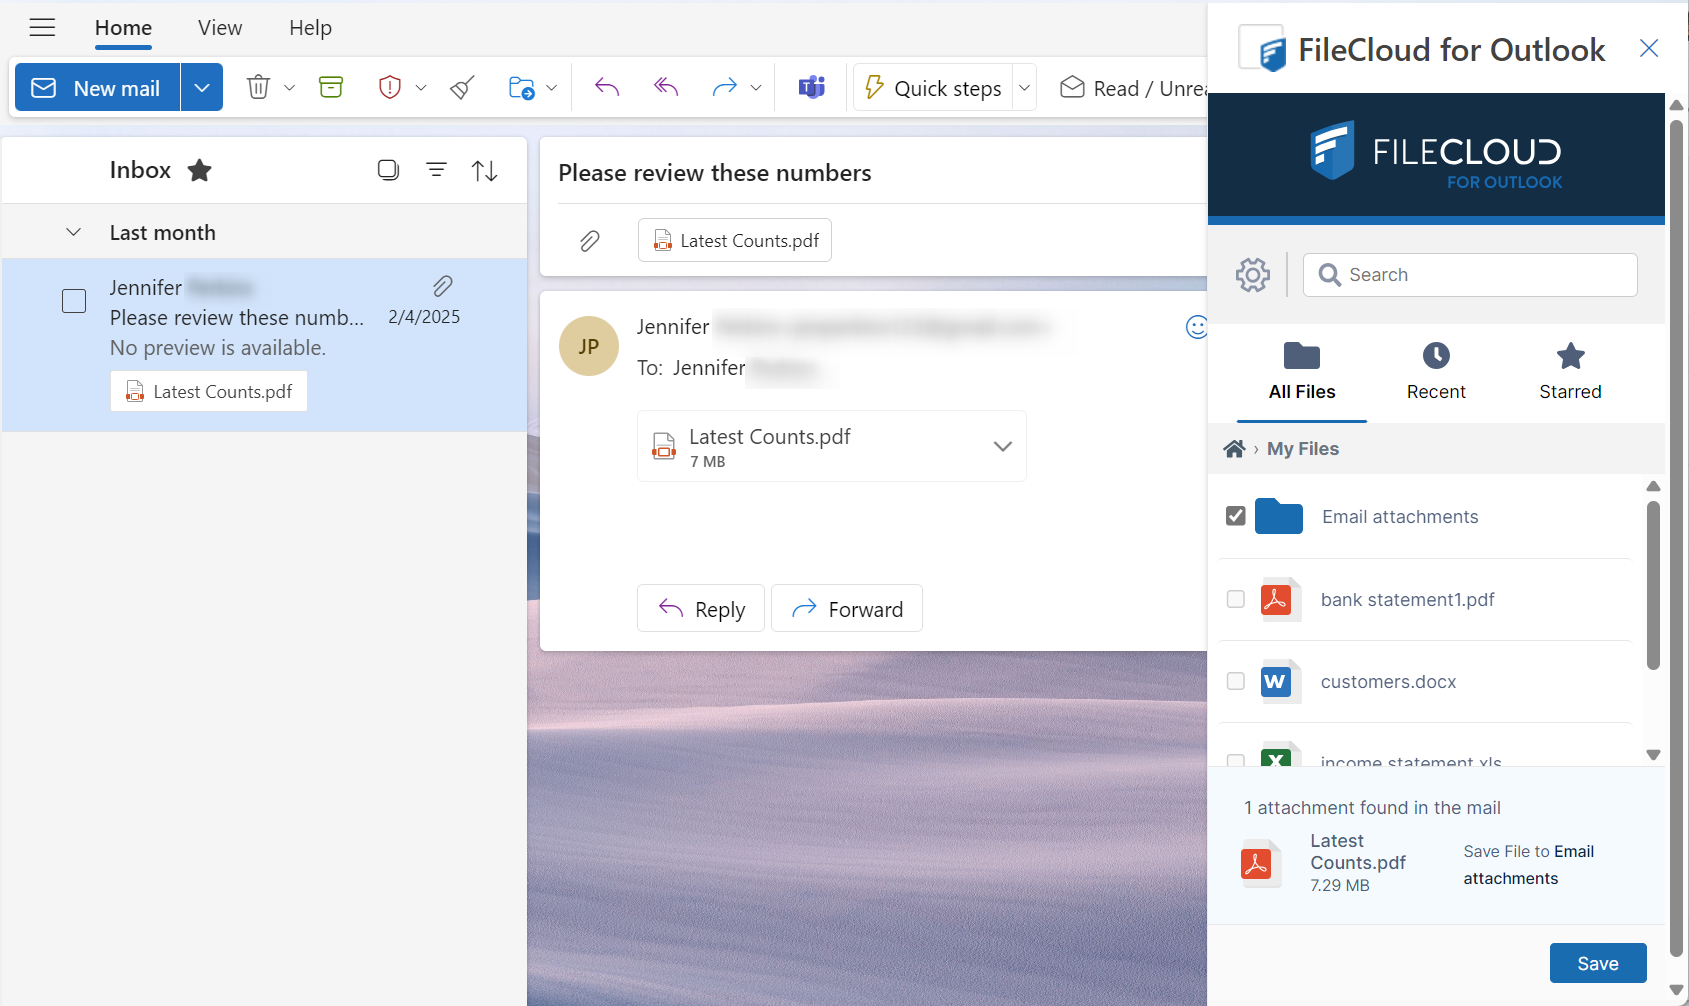This screenshot has width=1689, height=1006.
Task: Click the Delete trash icon in toolbar
Action: [258, 88]
